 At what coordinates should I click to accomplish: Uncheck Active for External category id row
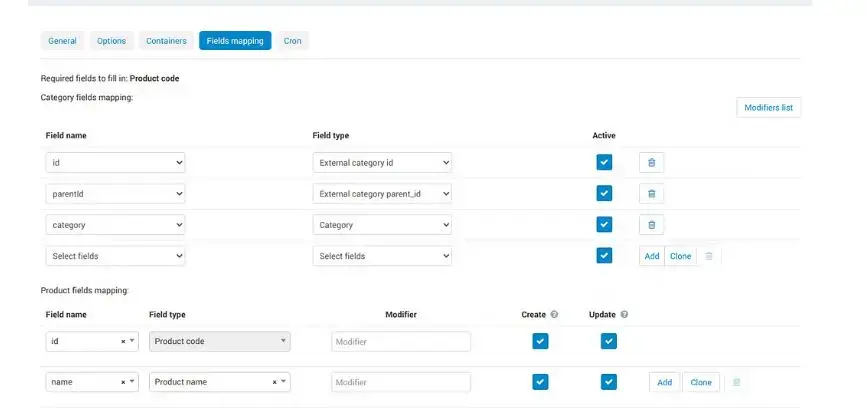click(x=604, y=162)
